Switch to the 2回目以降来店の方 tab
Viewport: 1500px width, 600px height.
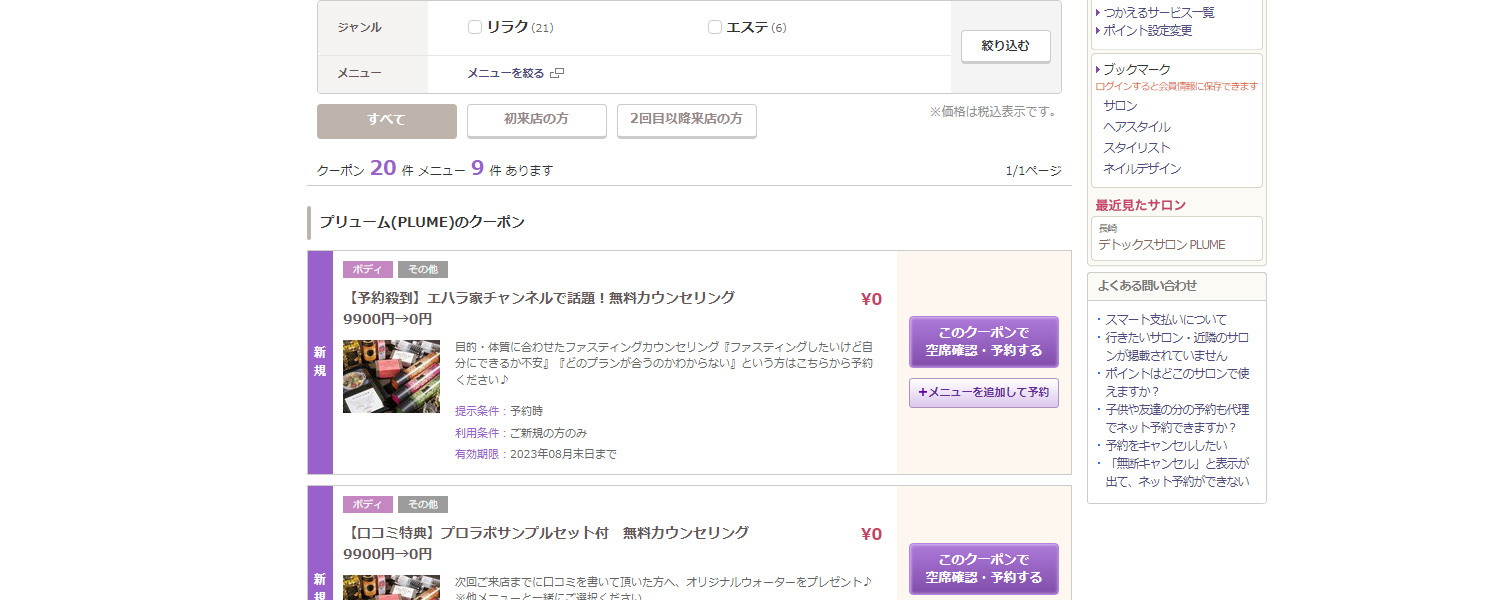pos(686,120)
